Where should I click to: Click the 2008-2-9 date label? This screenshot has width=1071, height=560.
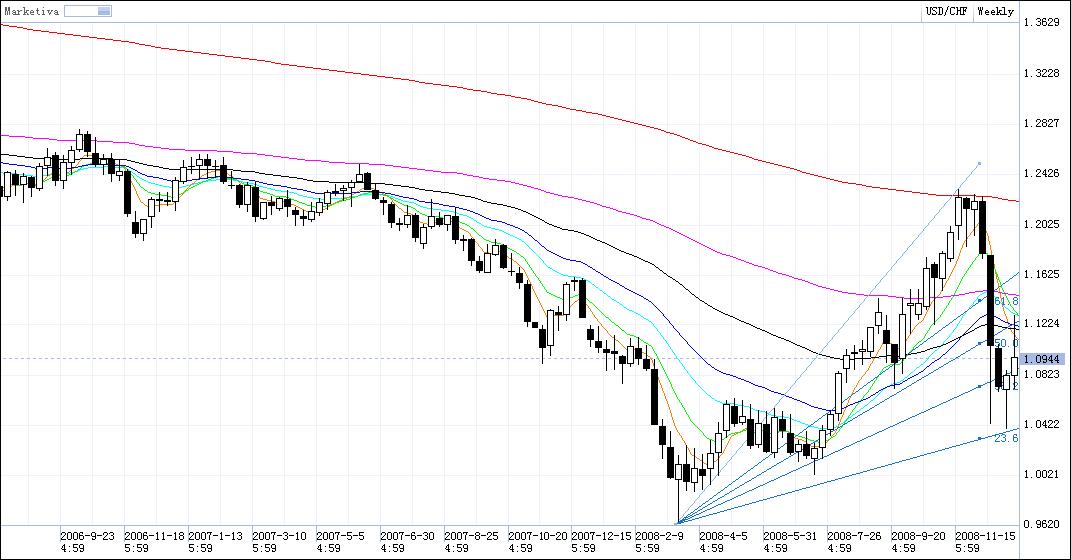659,536
